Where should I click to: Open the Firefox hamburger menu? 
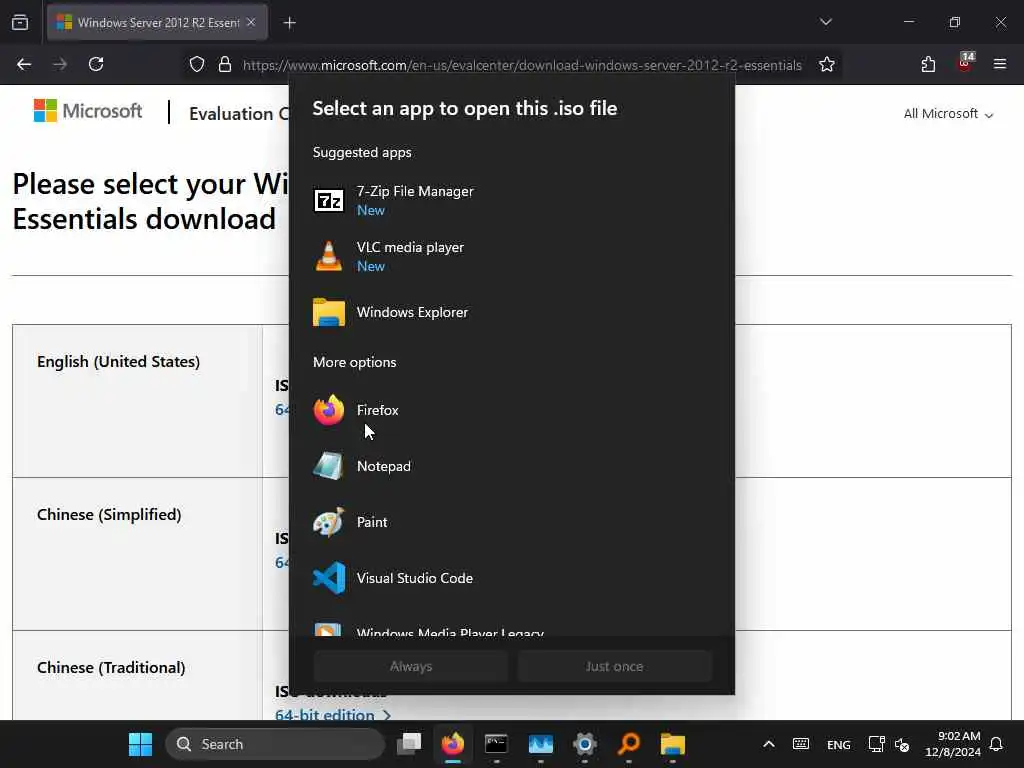pos(1000,64)
